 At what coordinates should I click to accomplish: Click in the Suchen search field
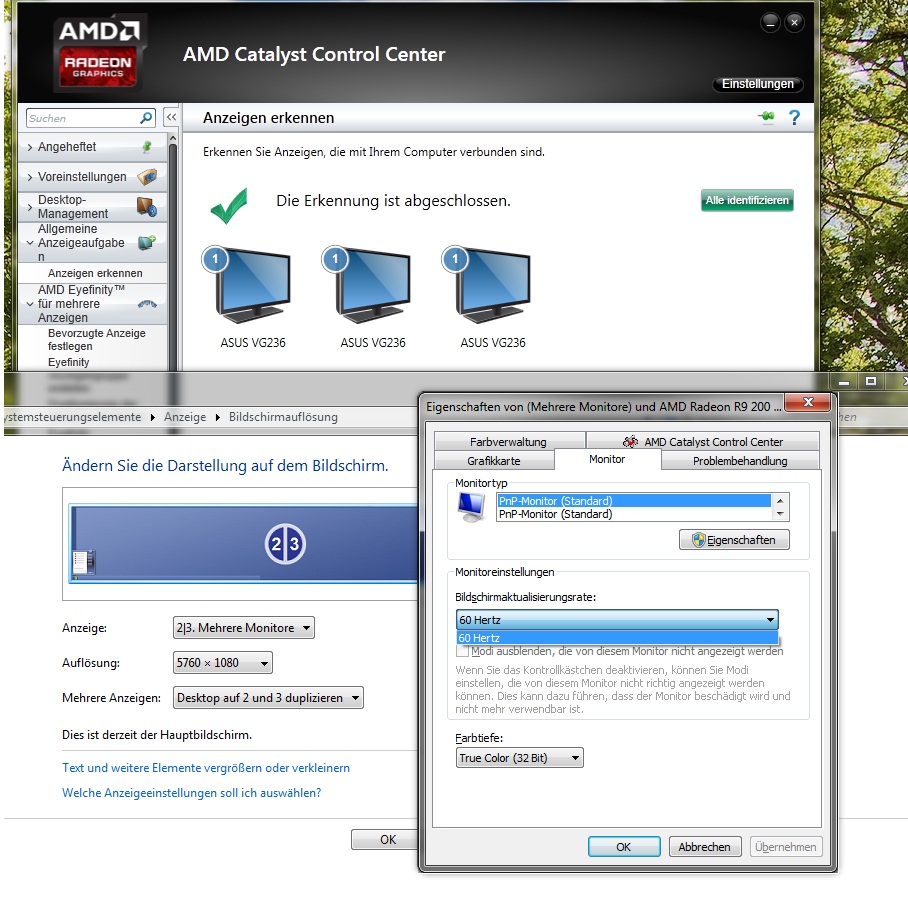point(83,118)
